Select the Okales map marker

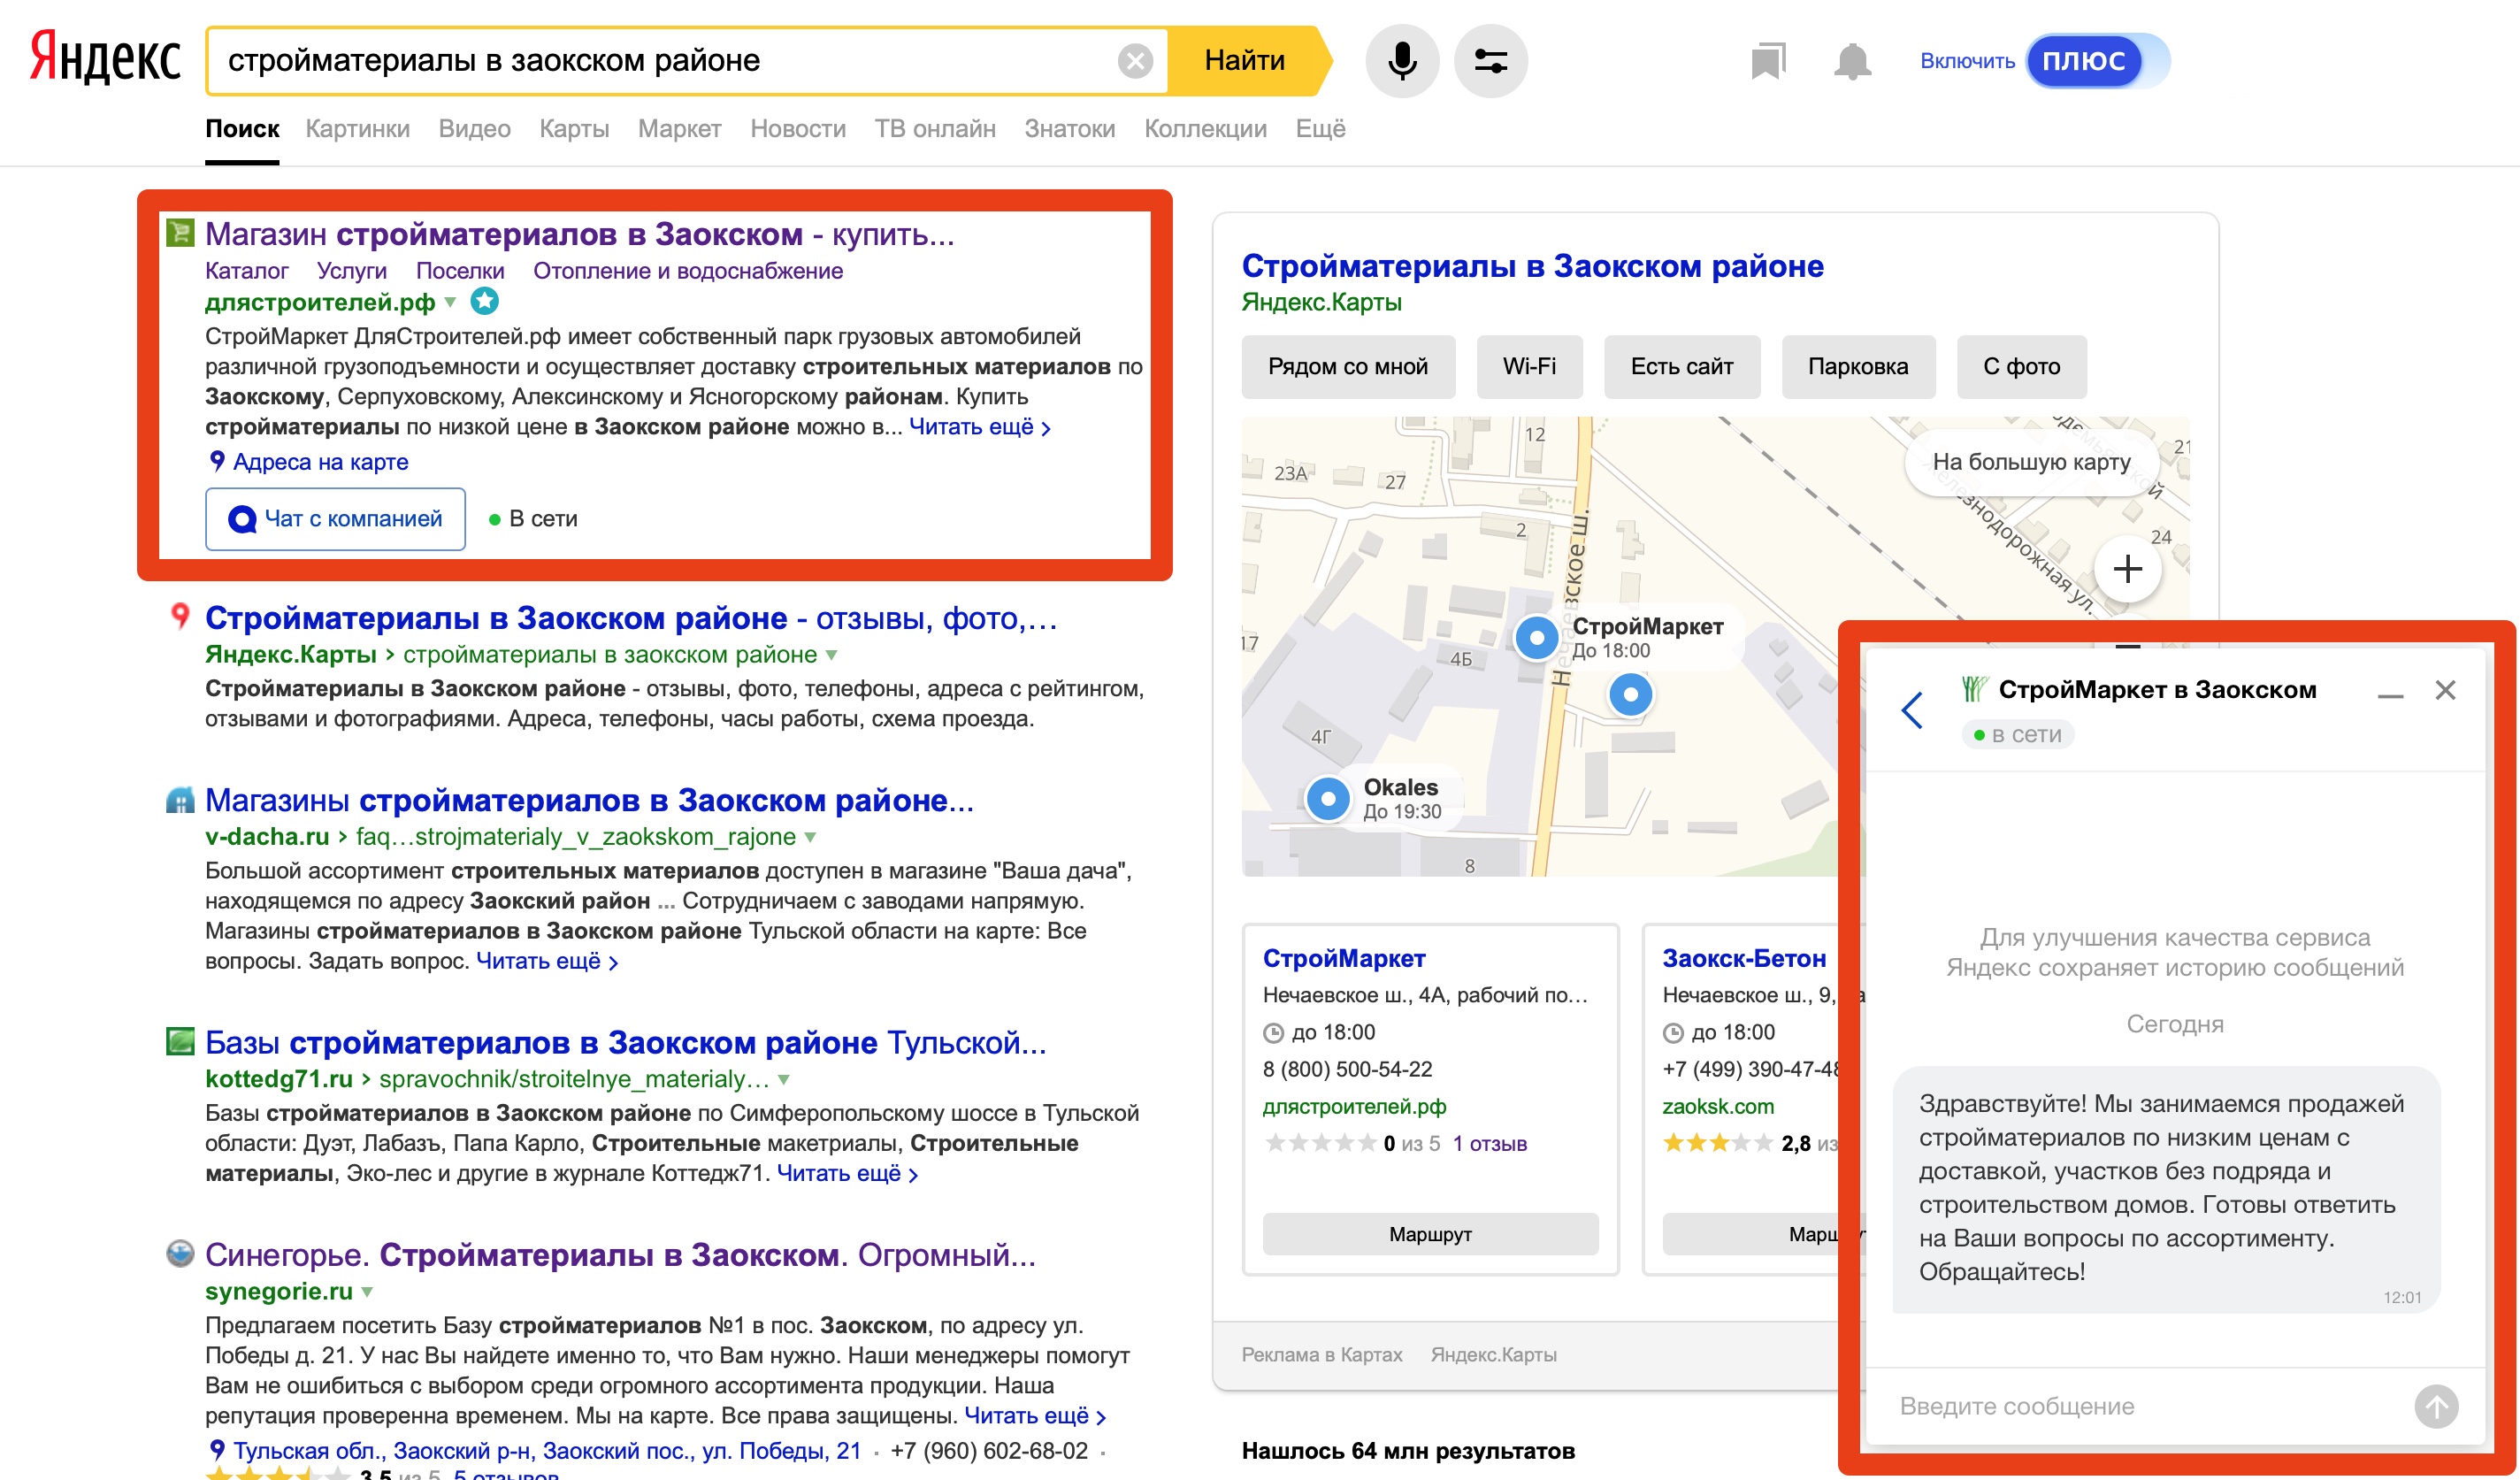click(x=1328, y=798)
